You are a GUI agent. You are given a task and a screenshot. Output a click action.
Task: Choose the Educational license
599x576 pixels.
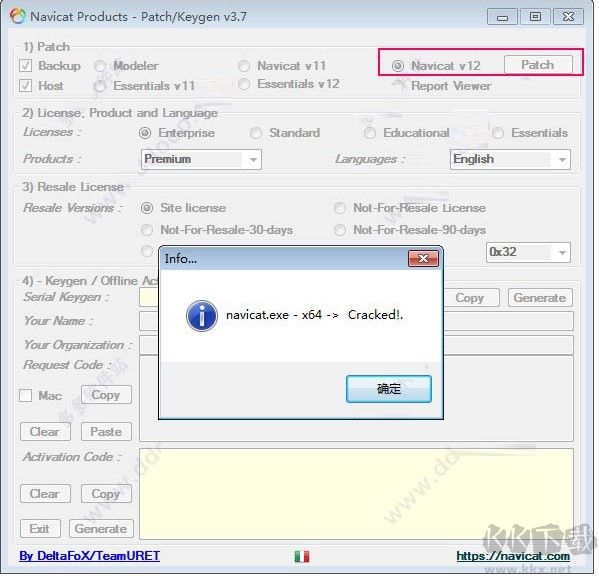370,133
